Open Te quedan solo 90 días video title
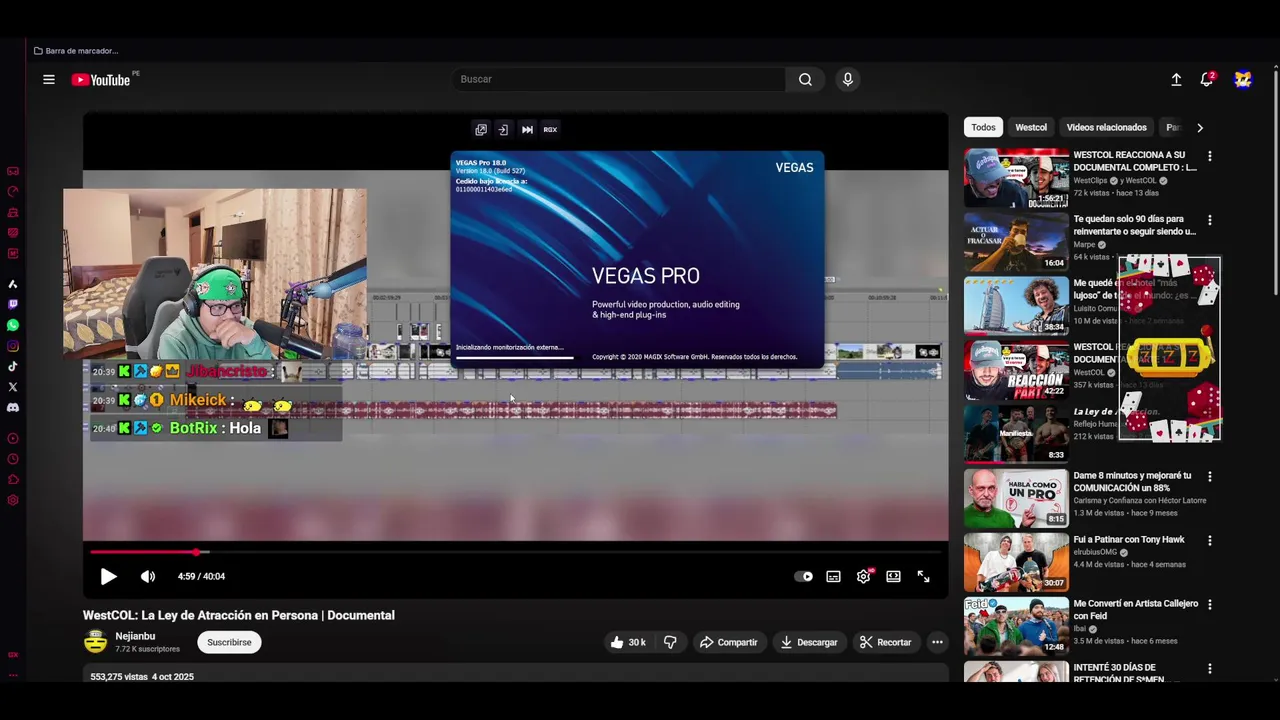Screen dimensions: 1280x720 tap(1134, 225)
